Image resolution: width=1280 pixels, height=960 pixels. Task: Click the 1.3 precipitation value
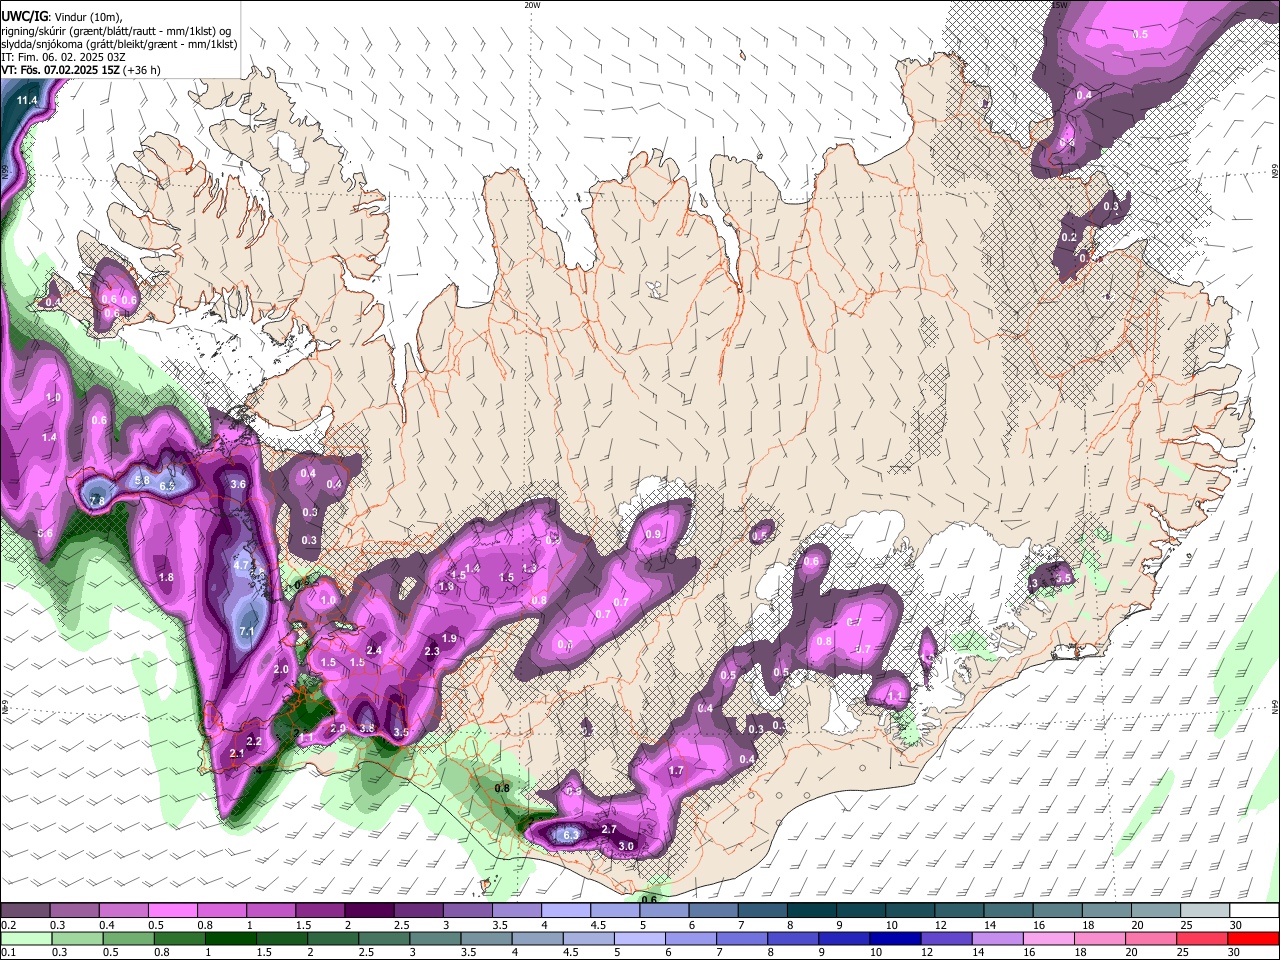(x=529, y=568)
